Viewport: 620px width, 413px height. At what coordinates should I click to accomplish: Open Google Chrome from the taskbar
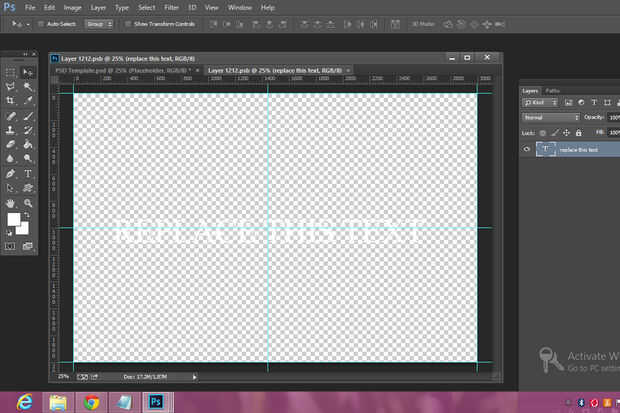click(x=92, y=402)
